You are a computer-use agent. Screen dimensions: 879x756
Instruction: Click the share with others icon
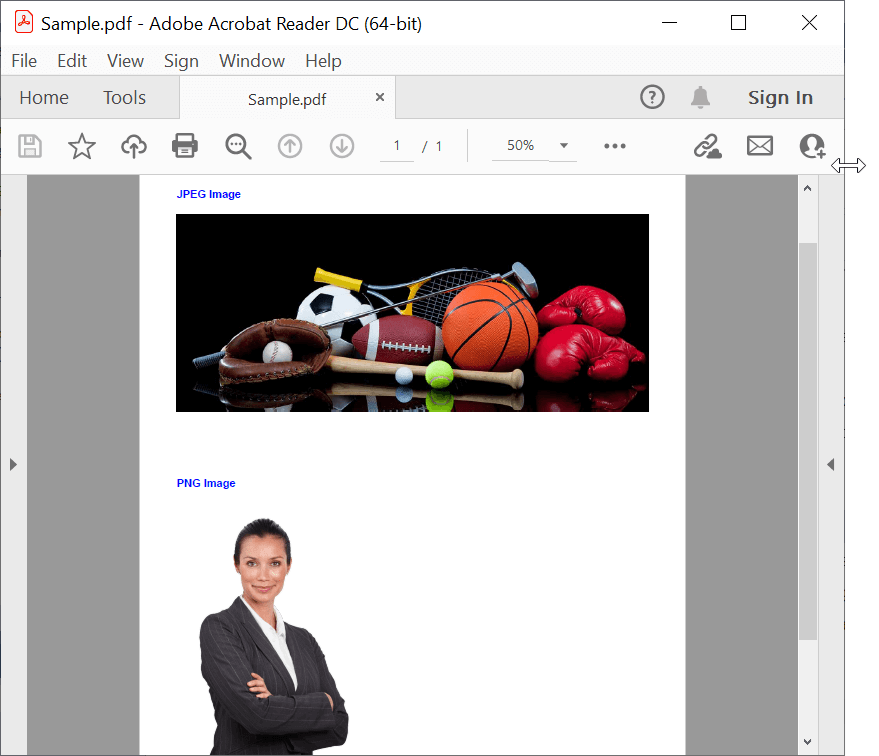click(812, 146)
